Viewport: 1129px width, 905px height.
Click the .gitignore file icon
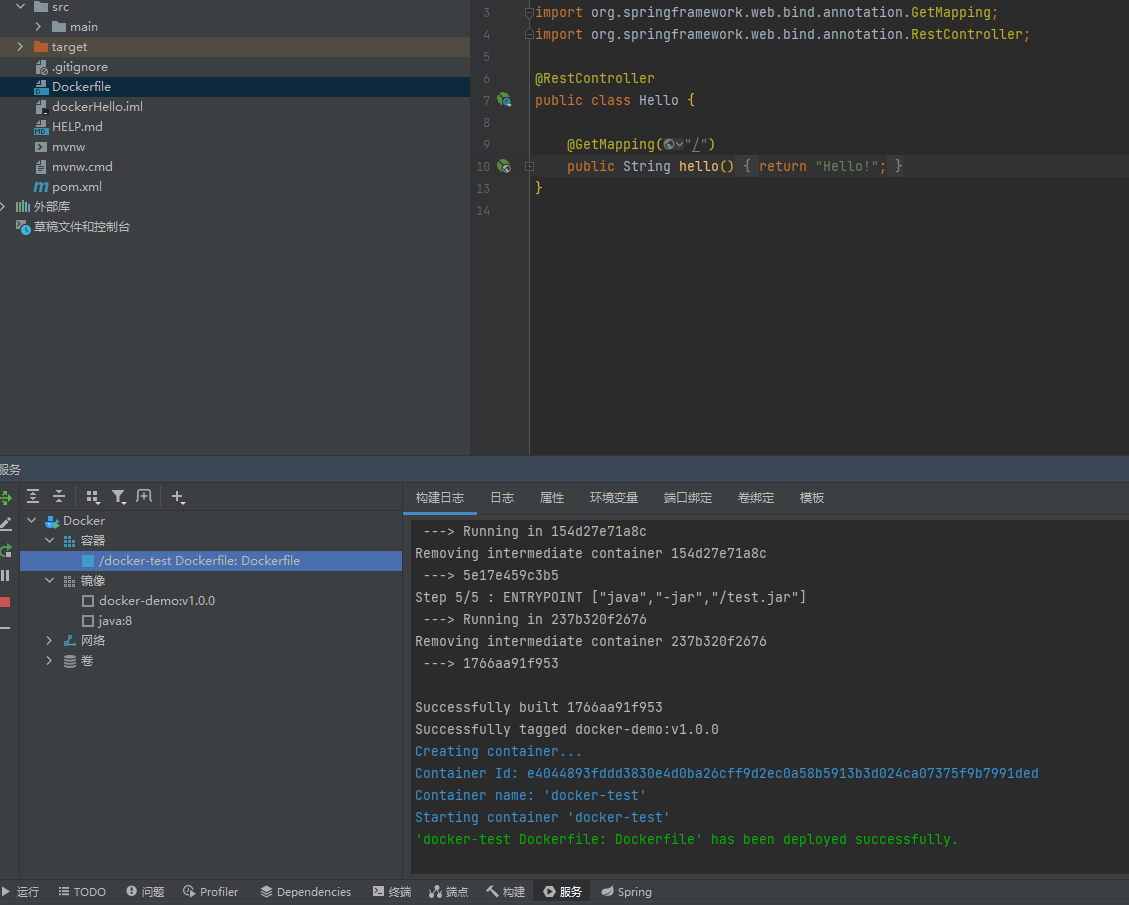click(41, 67)
